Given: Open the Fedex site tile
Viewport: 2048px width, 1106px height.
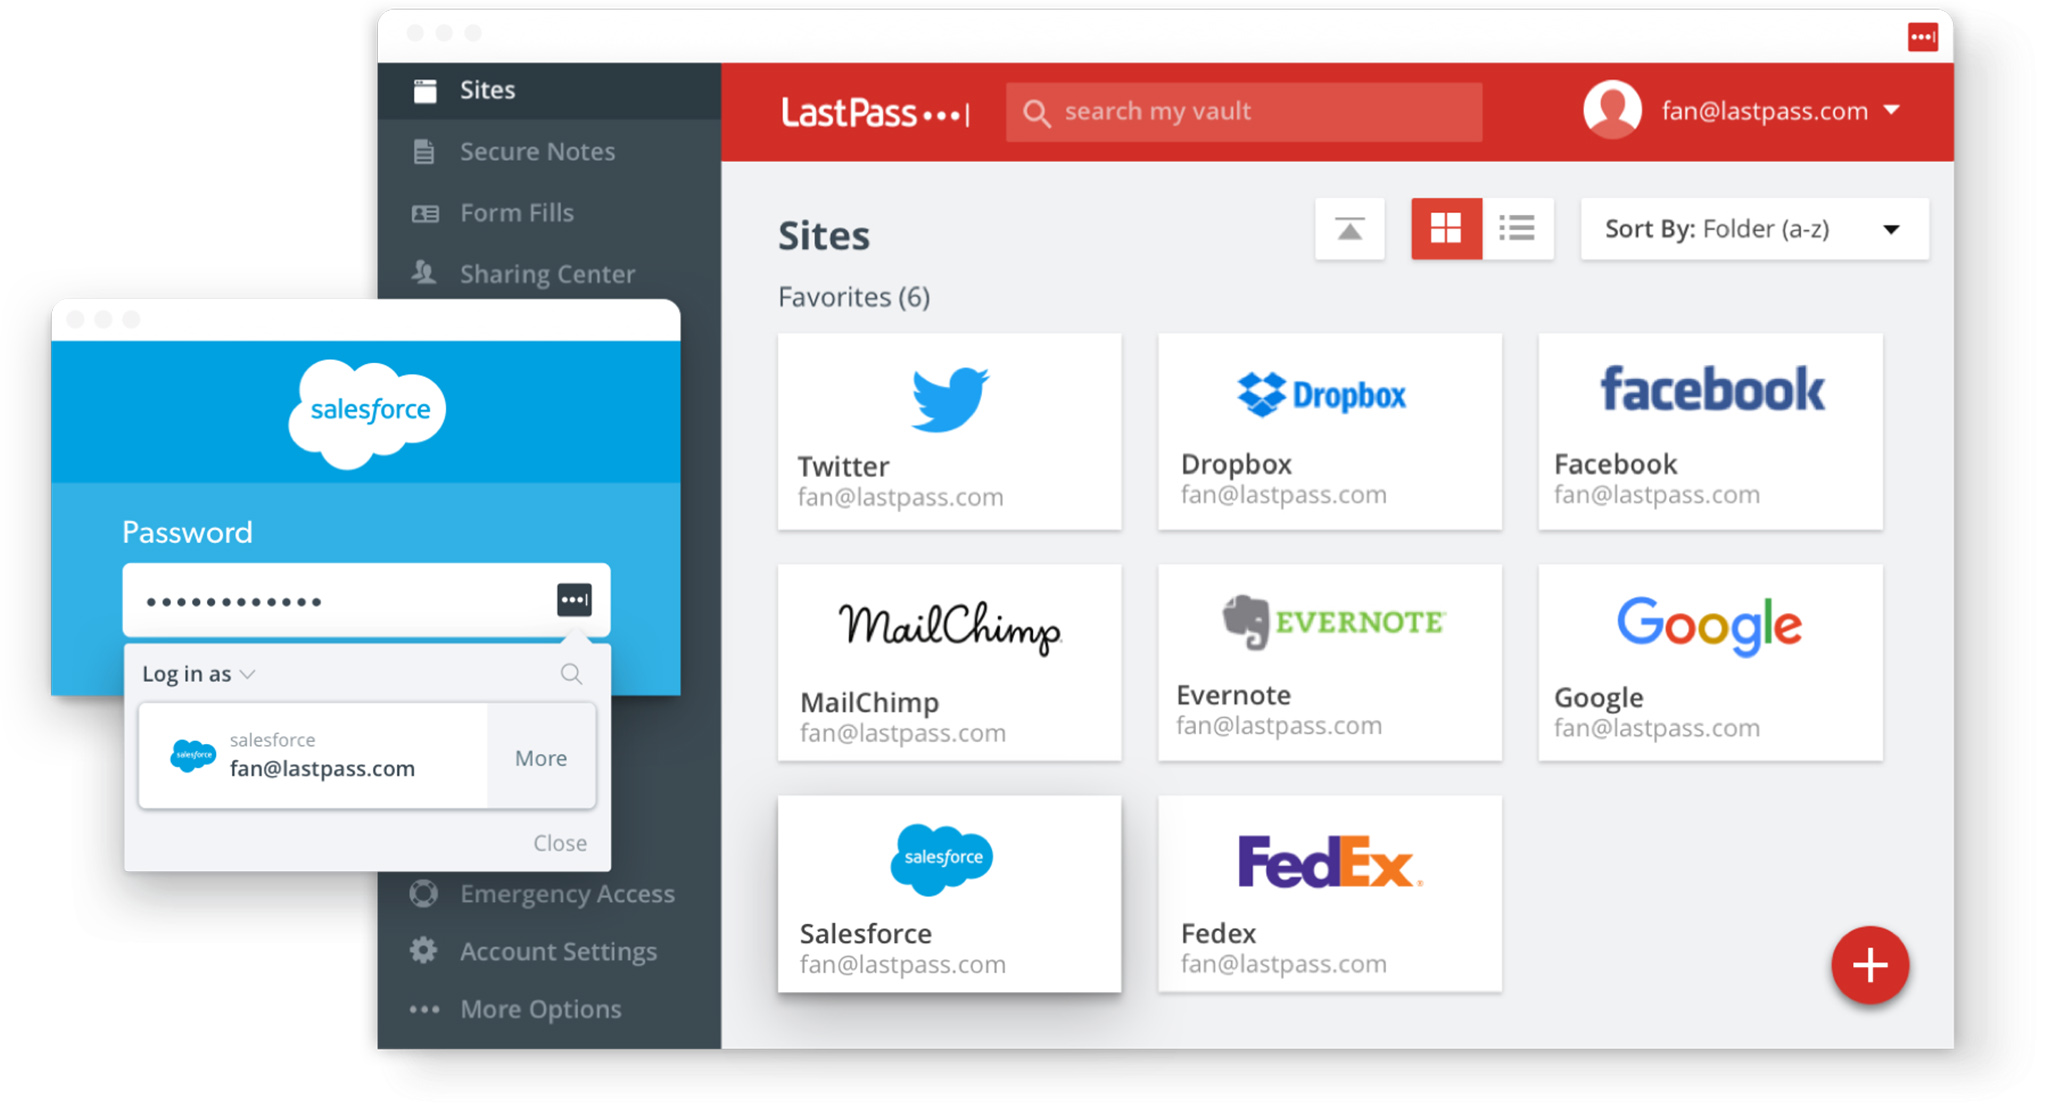Looking at the screenshot, I should point(1329,894).
